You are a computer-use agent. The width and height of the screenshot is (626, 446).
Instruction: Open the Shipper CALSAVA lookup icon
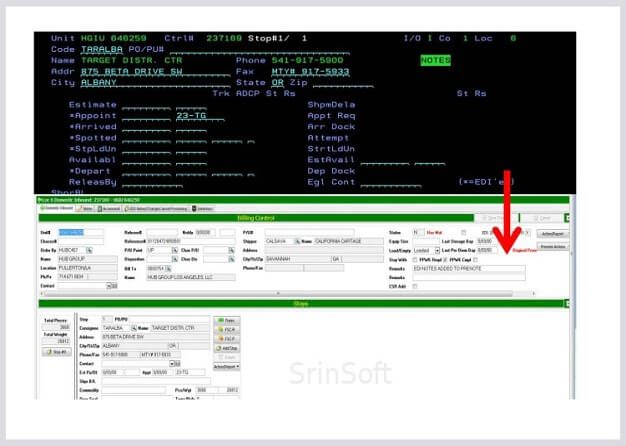(297, 242)
